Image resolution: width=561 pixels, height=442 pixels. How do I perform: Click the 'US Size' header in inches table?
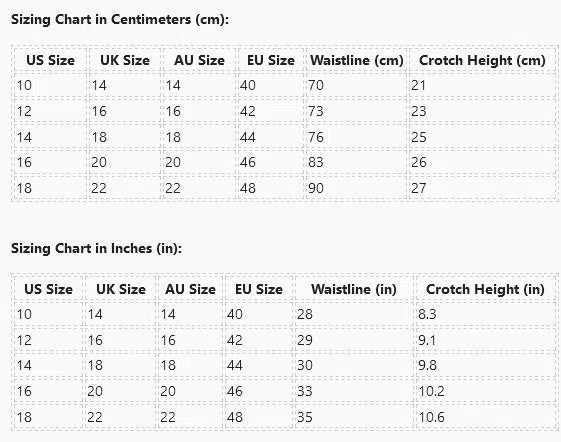tap(48, 289)
